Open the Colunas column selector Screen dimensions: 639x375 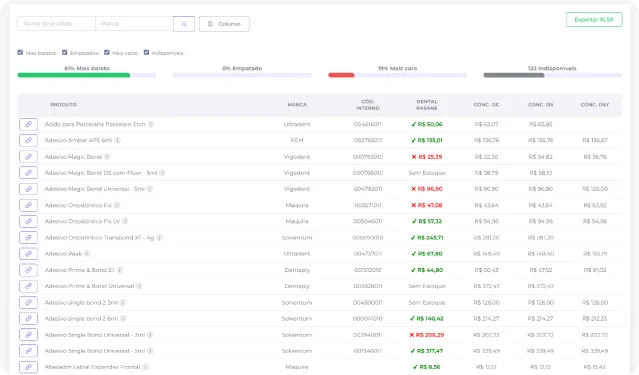pos(224,24)
